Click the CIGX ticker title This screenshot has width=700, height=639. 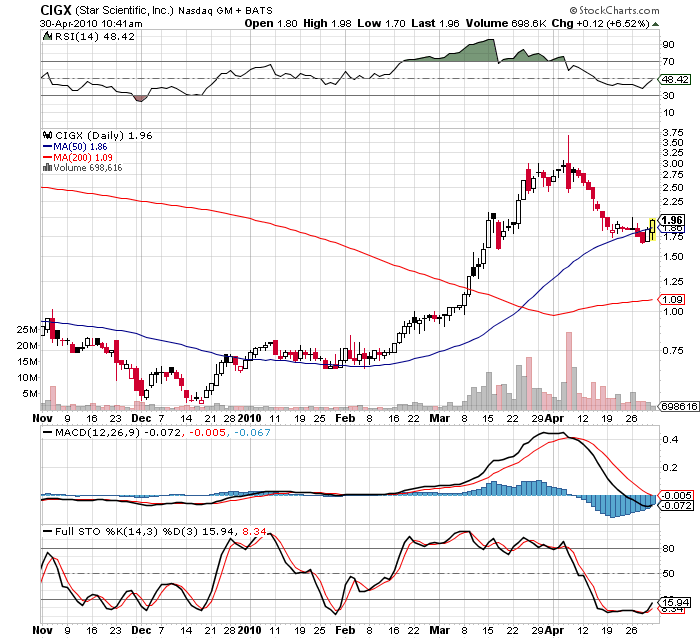point(56,10)
